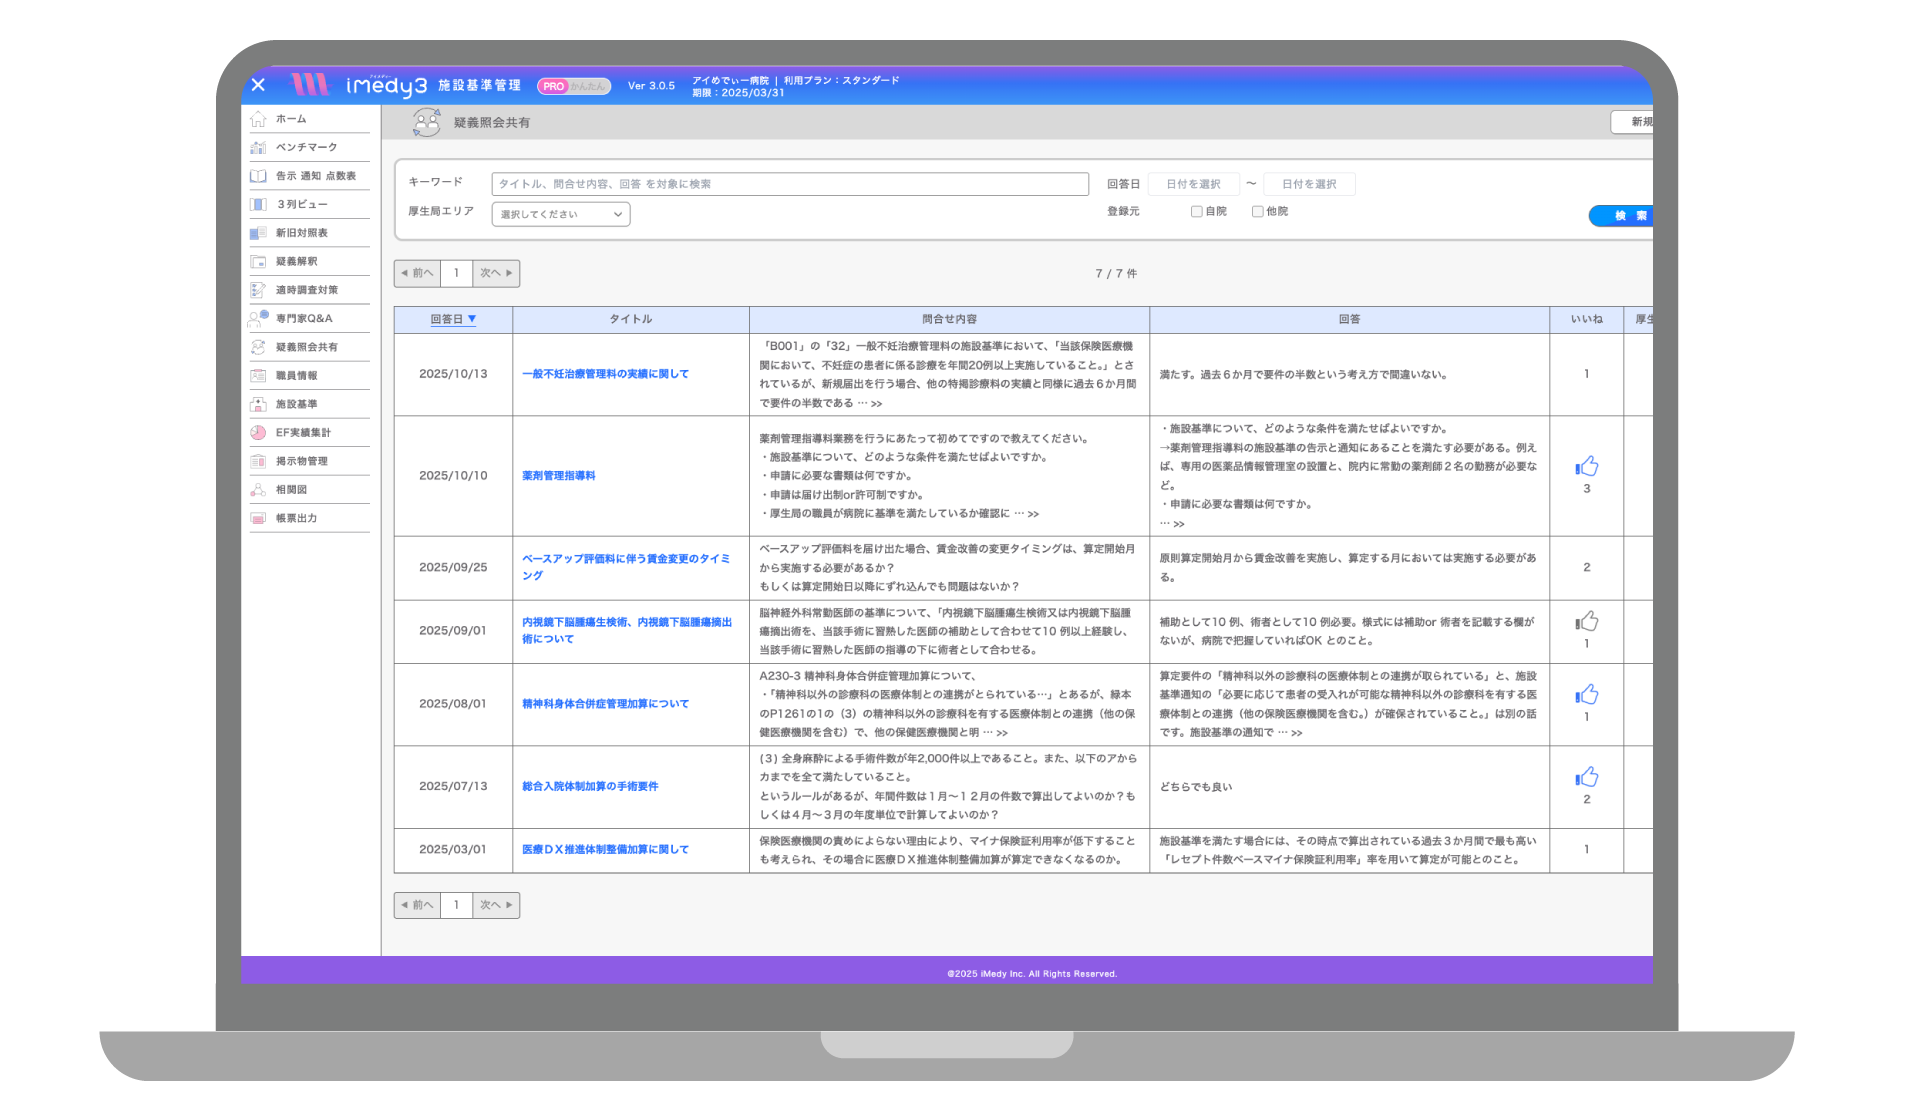
Task: Click the 帳票出力 printer icon
Action: click(x=258, y=518)
